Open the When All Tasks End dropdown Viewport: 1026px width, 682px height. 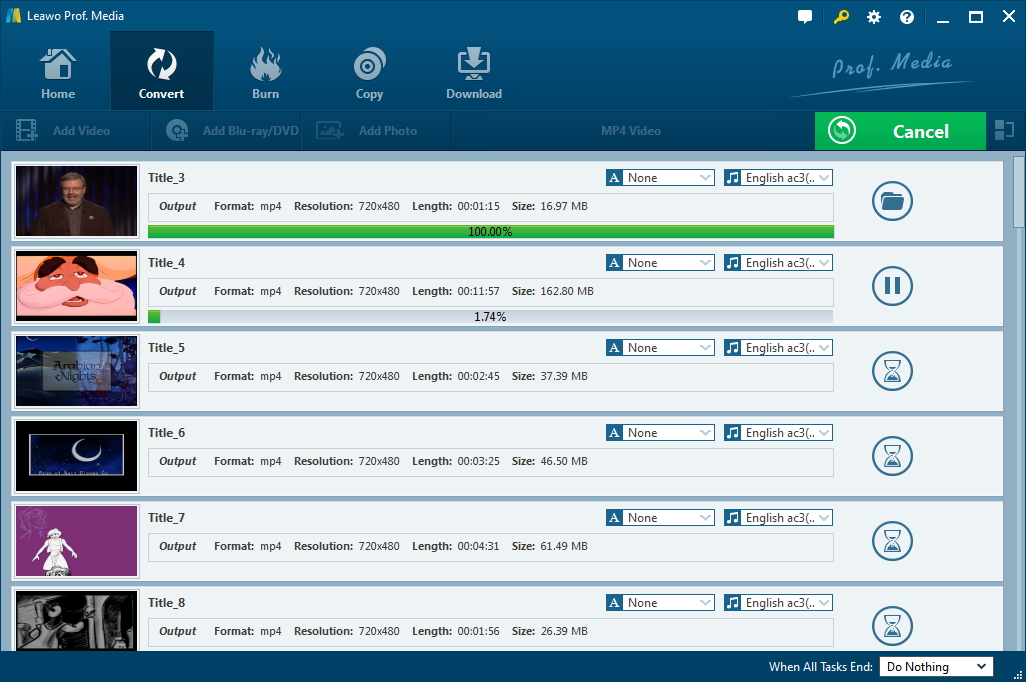[x=936, y=667]
